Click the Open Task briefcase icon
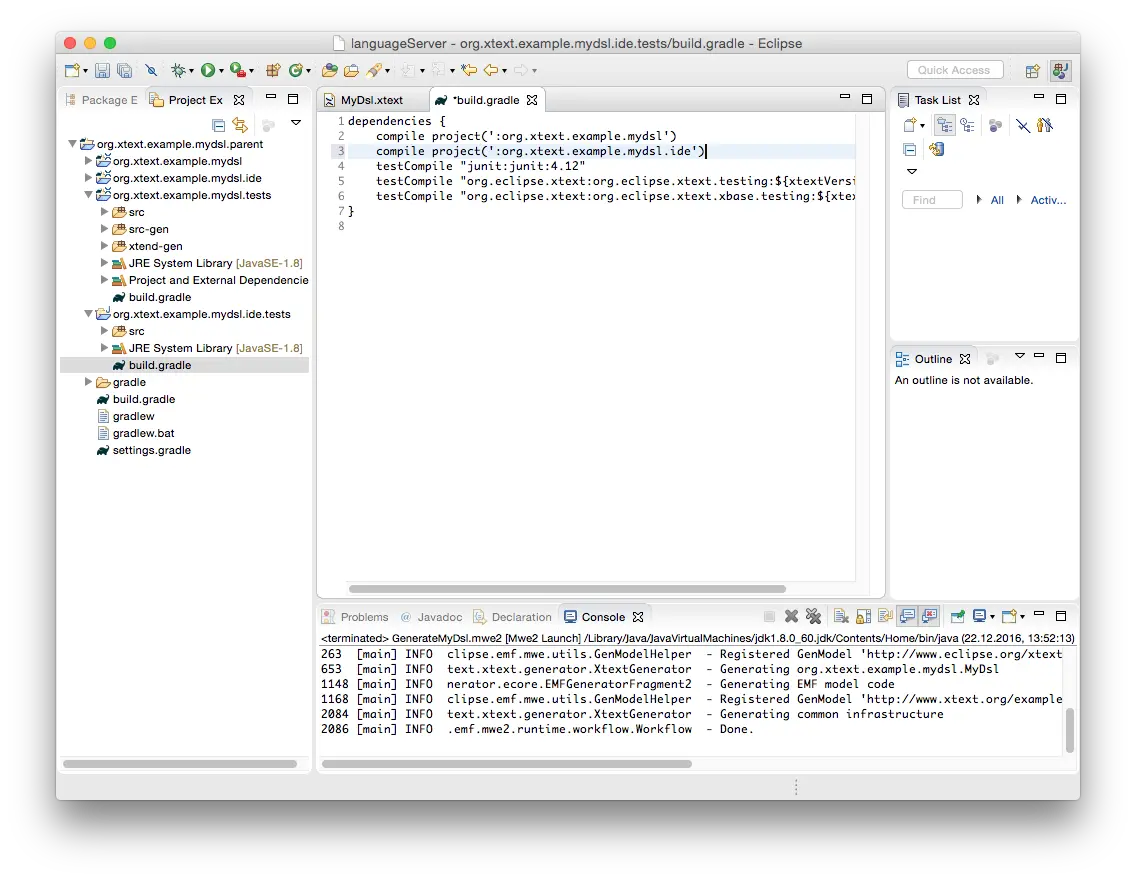 [x=351, y=70]
